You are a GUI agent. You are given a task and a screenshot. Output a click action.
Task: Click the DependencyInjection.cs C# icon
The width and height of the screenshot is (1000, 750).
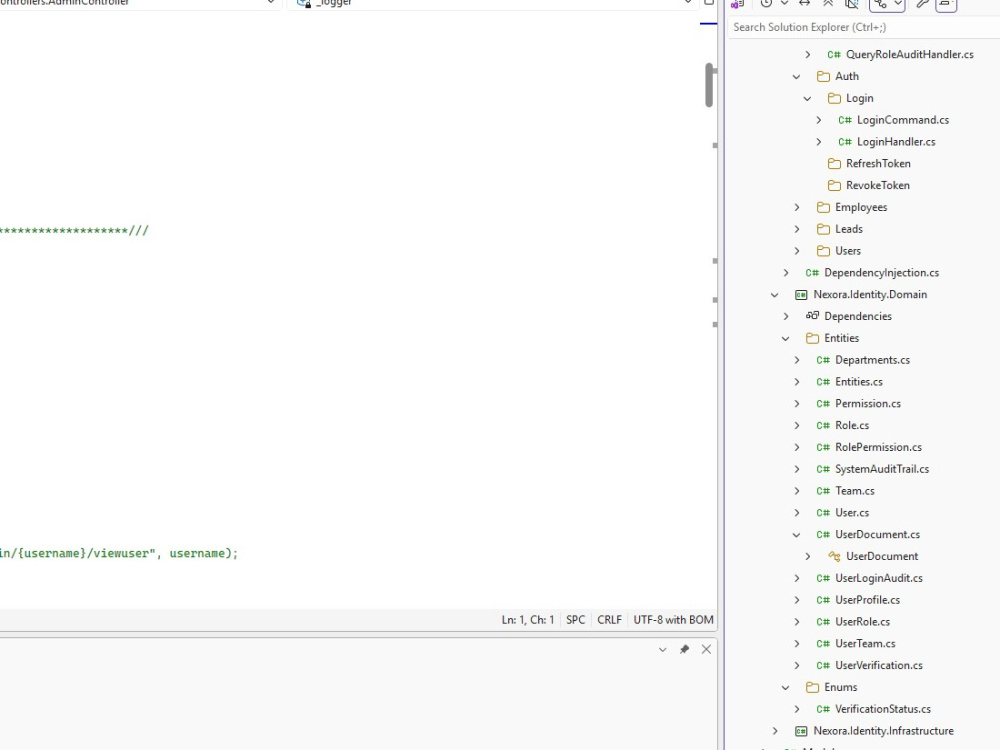coord(812,273)
